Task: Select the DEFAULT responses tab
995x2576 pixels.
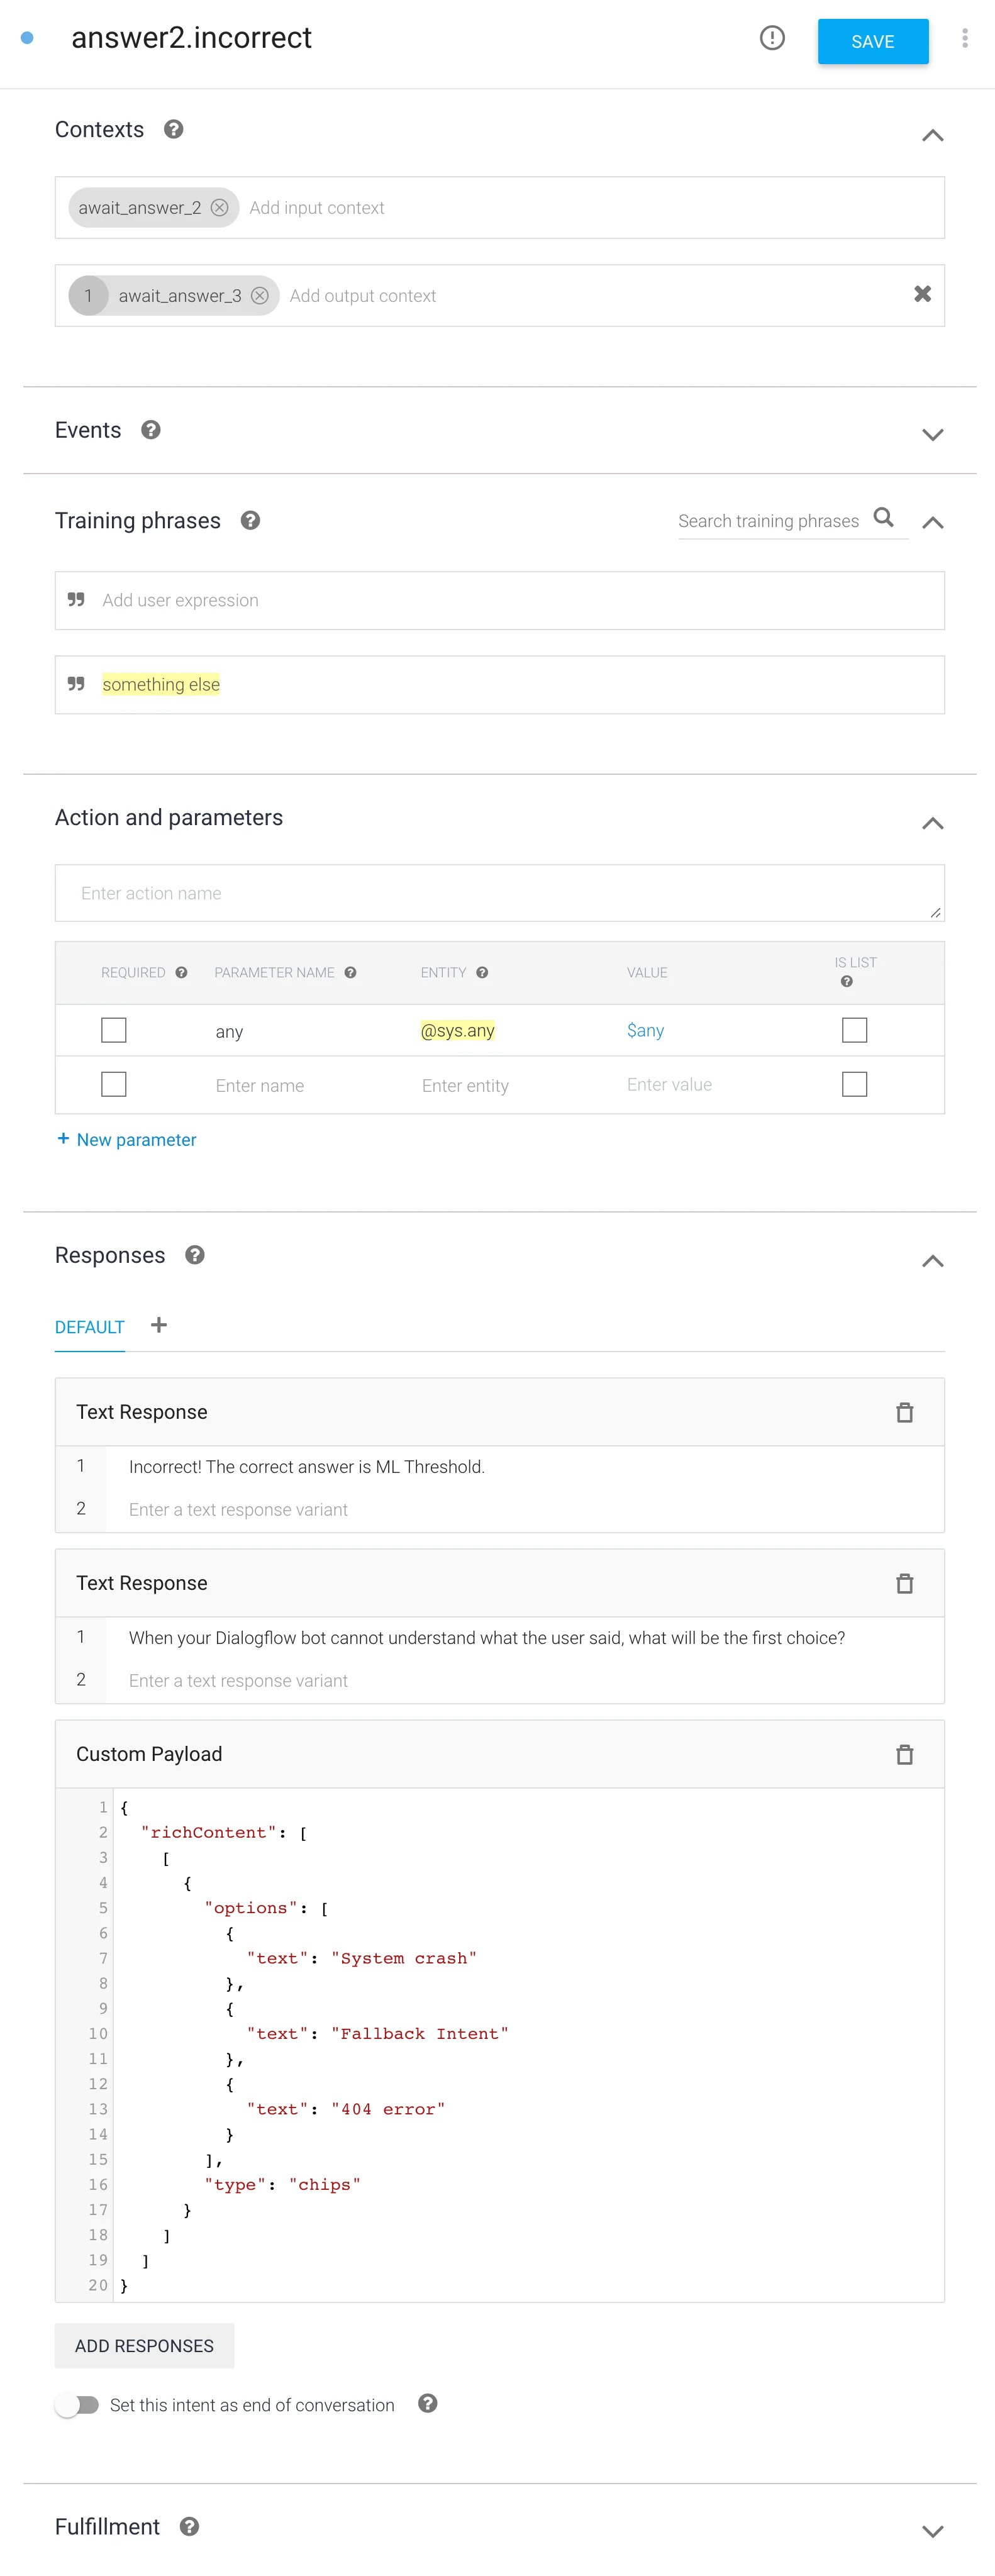Action: [90, 1327]
